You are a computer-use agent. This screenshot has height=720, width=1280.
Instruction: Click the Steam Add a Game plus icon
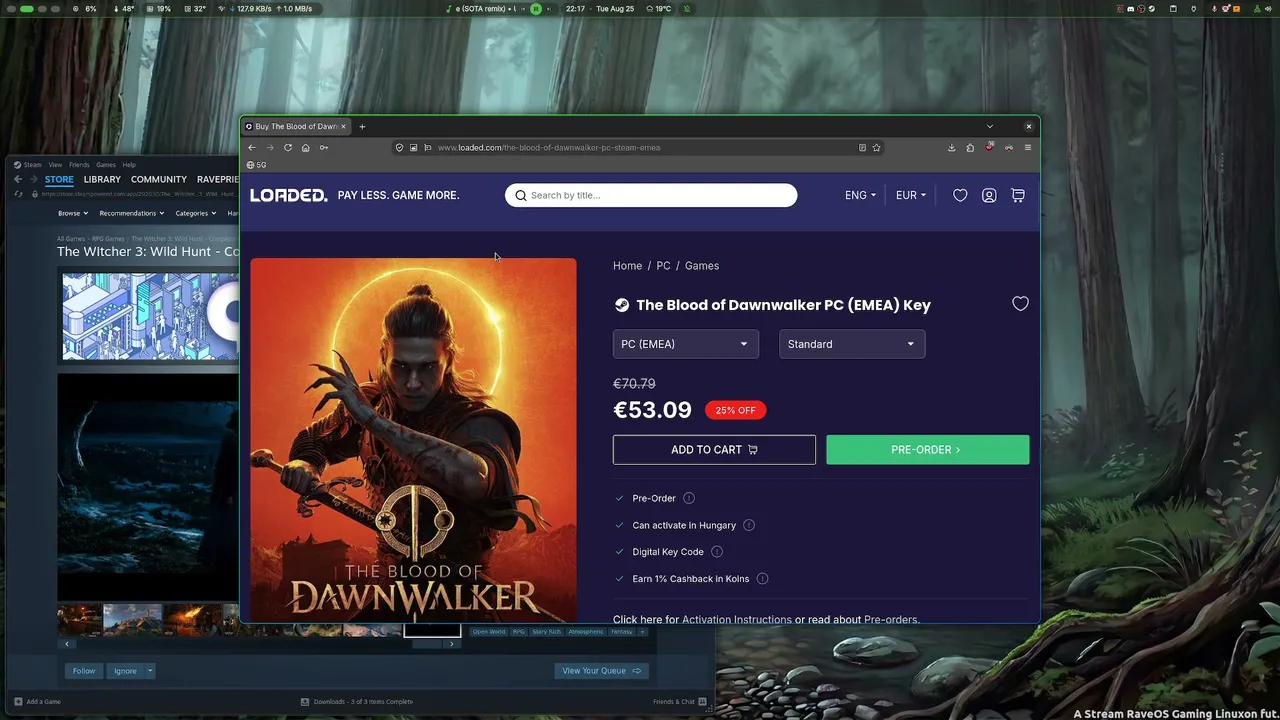click(x=18, y=702)
